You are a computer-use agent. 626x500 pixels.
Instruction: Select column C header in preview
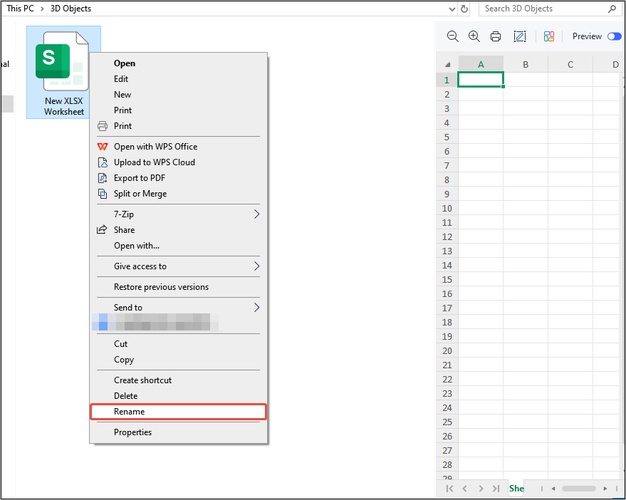pyautogui.click(x=570, y=64)
